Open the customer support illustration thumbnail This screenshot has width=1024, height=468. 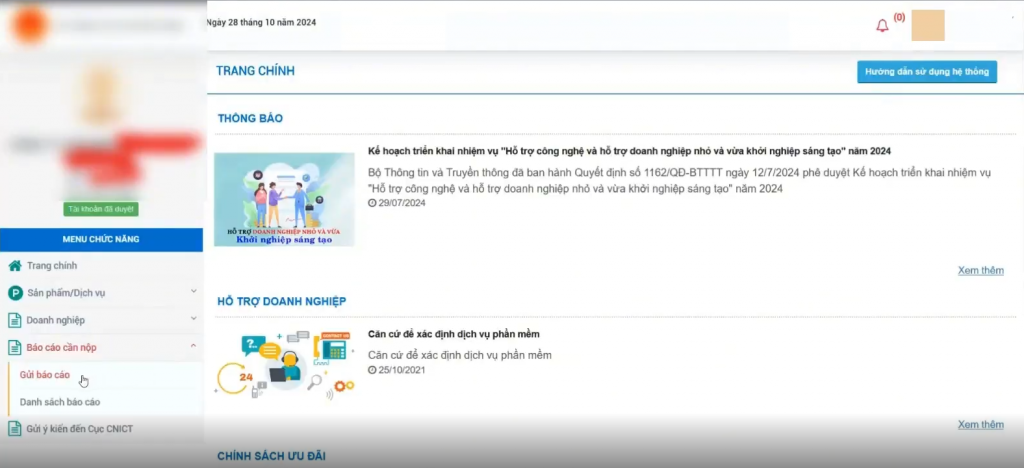tap(284, 364)
